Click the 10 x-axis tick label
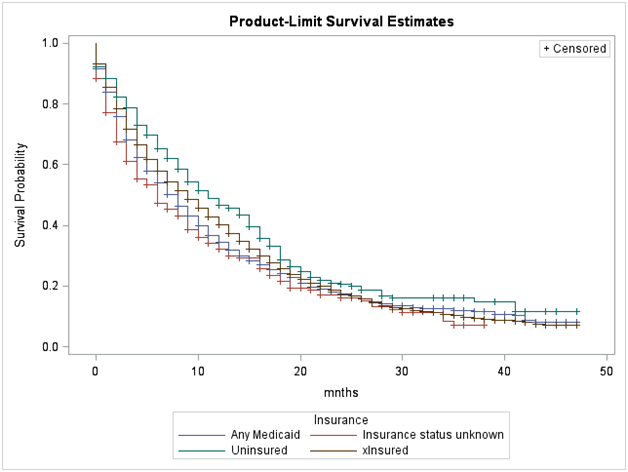The image size is (628, 472). (x=198, y=372)
